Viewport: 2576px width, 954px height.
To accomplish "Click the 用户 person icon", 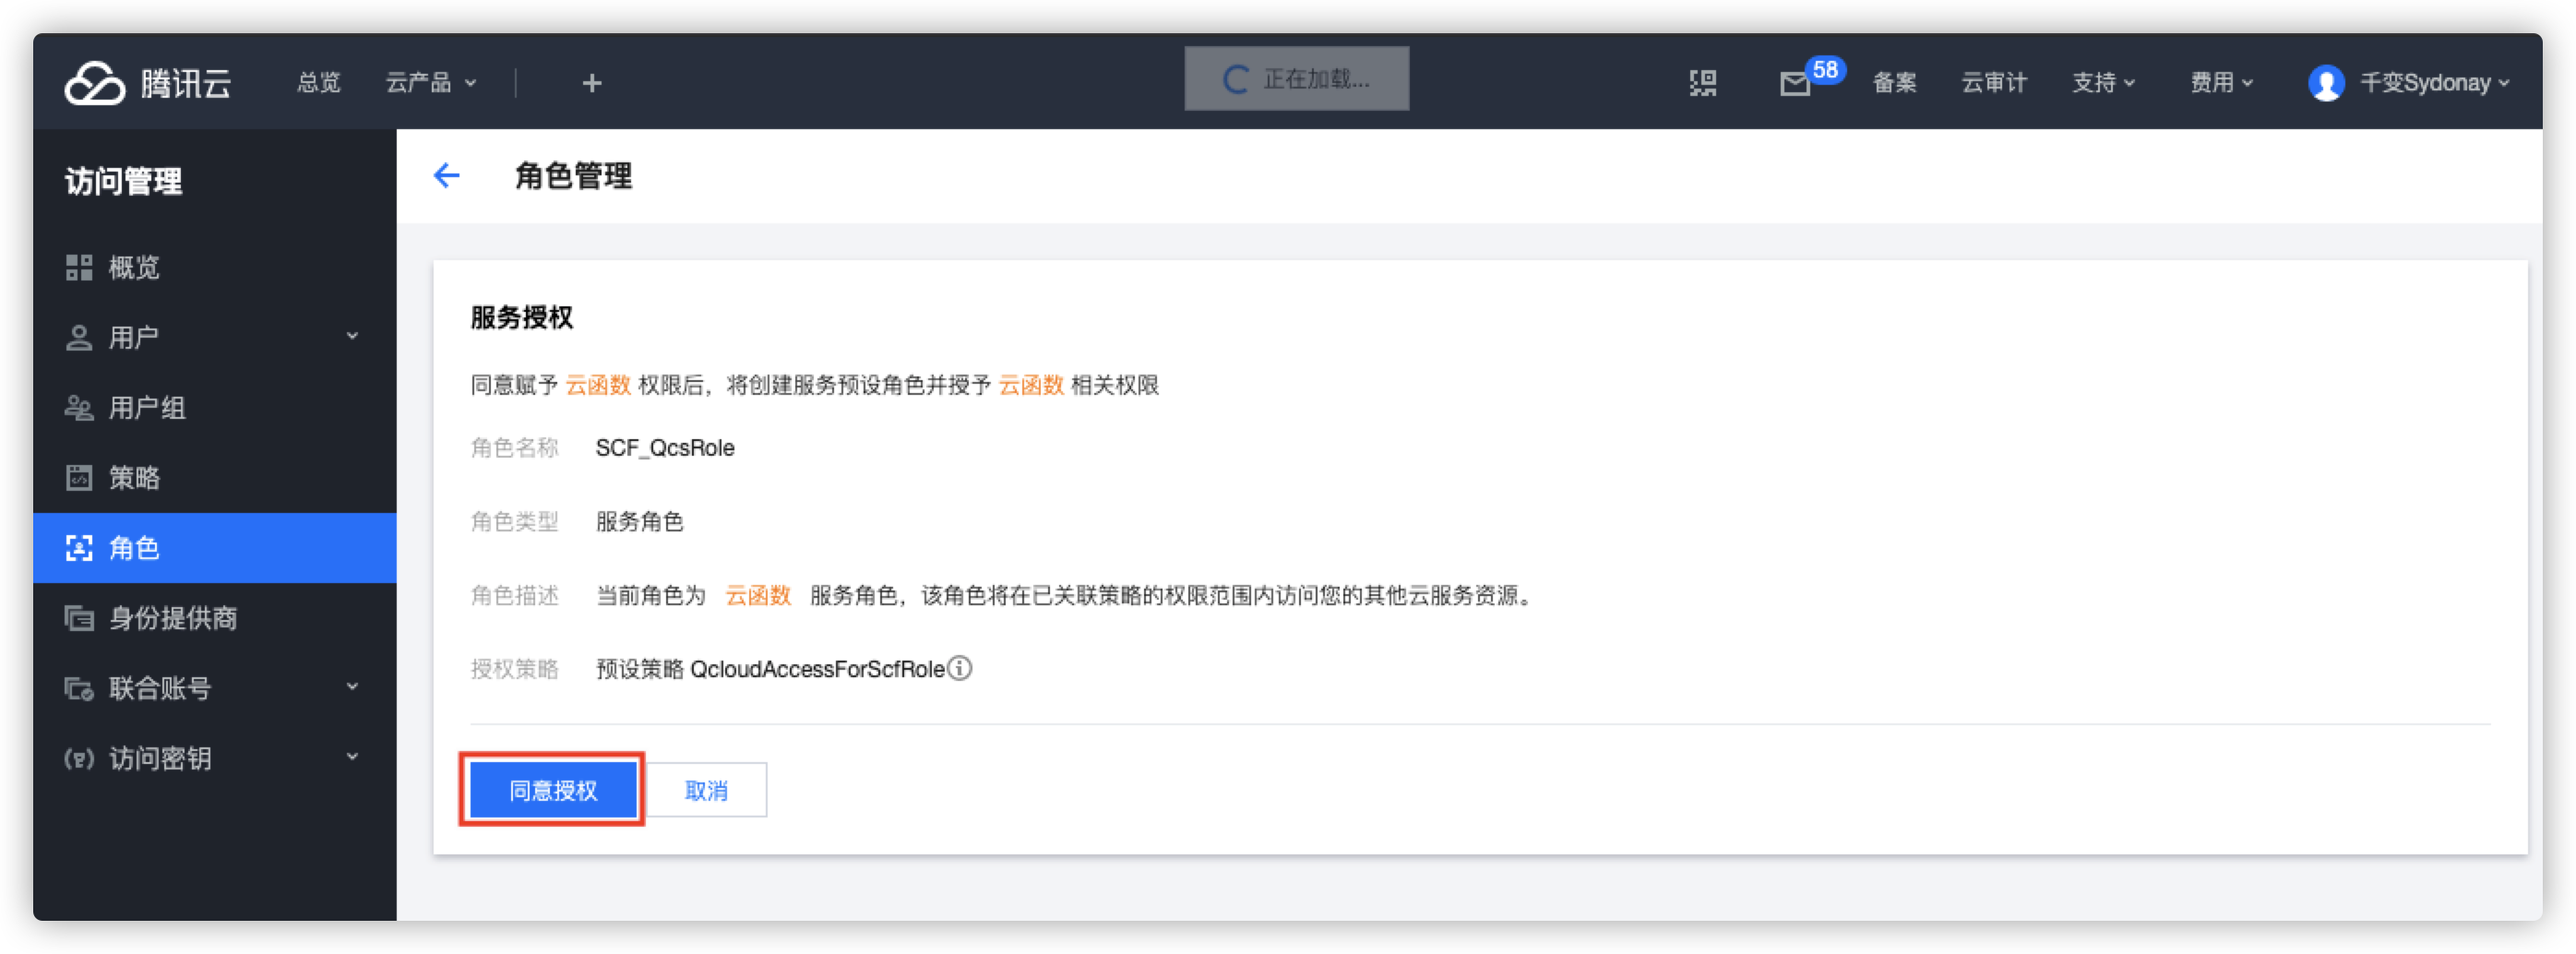I will coord(78,337).
